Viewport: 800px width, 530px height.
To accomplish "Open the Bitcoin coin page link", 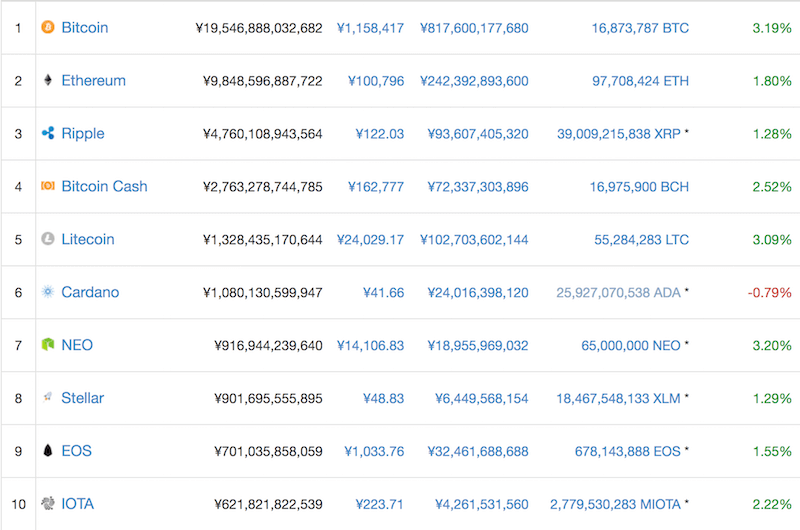I will 85,28.
